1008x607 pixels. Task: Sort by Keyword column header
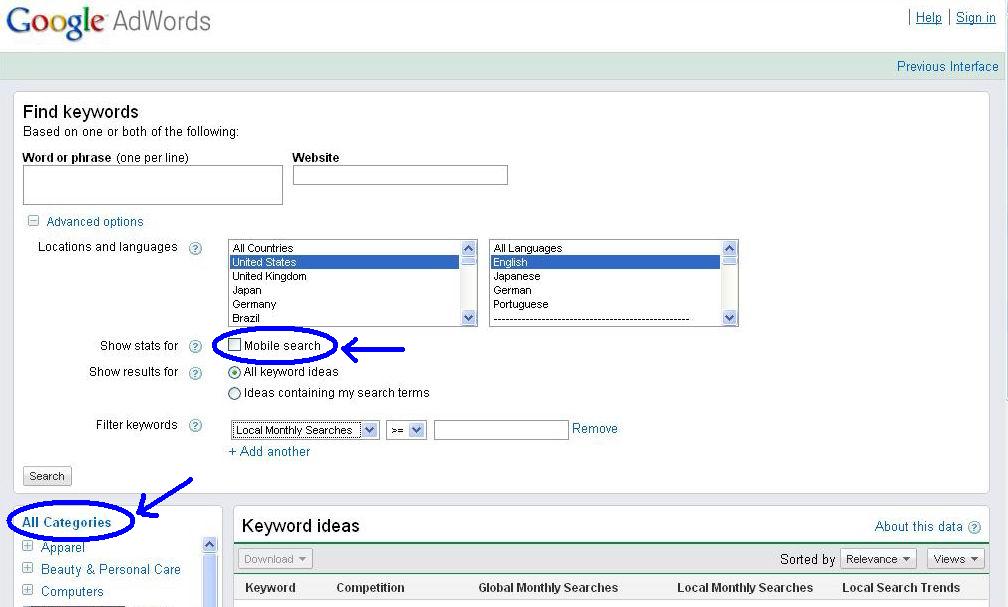click(x=270, y=587)
